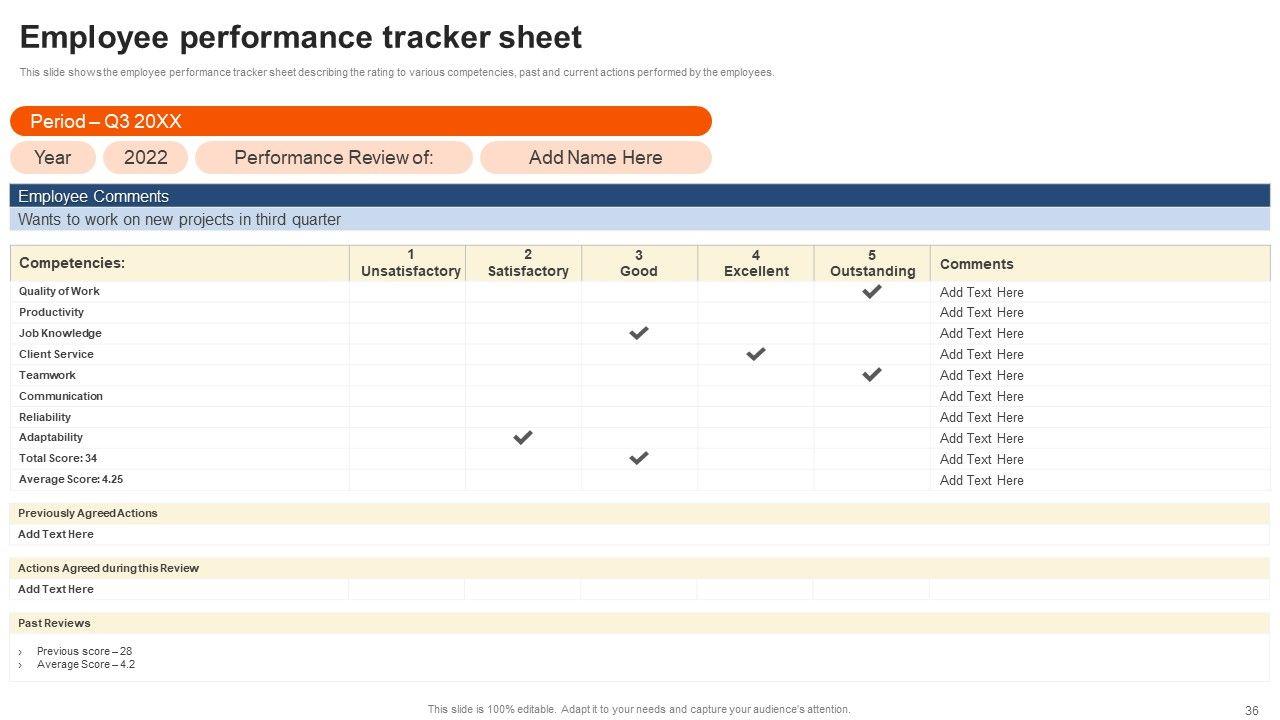Select the 1 Unsatisfactory column header
The image size is (1280, 720).
[410, 263]
